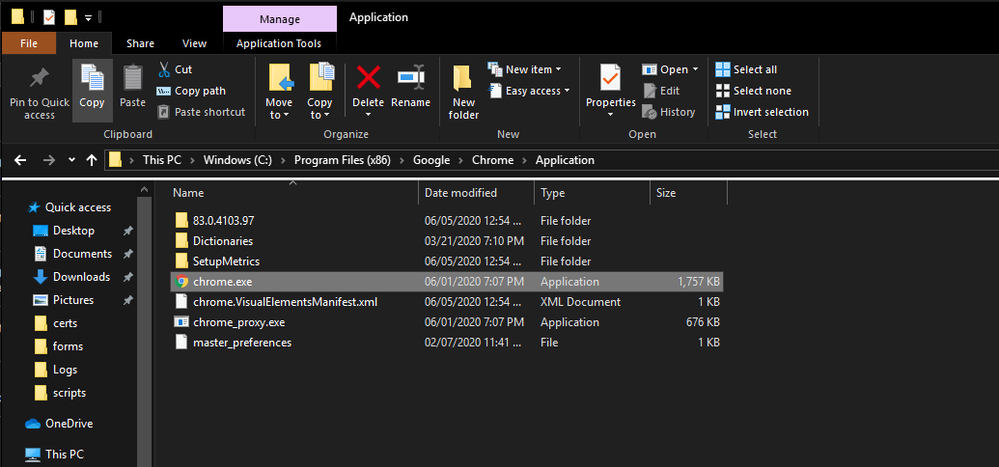Click the History button in the ribbon
Image resolution: width=999 pixels, height=467 pixels.
668,111
